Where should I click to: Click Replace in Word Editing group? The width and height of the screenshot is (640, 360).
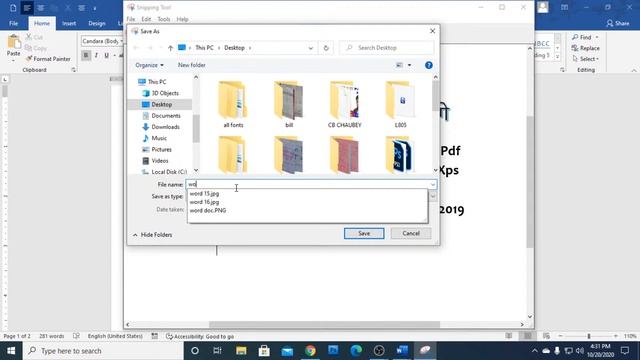tap(586, 48)
